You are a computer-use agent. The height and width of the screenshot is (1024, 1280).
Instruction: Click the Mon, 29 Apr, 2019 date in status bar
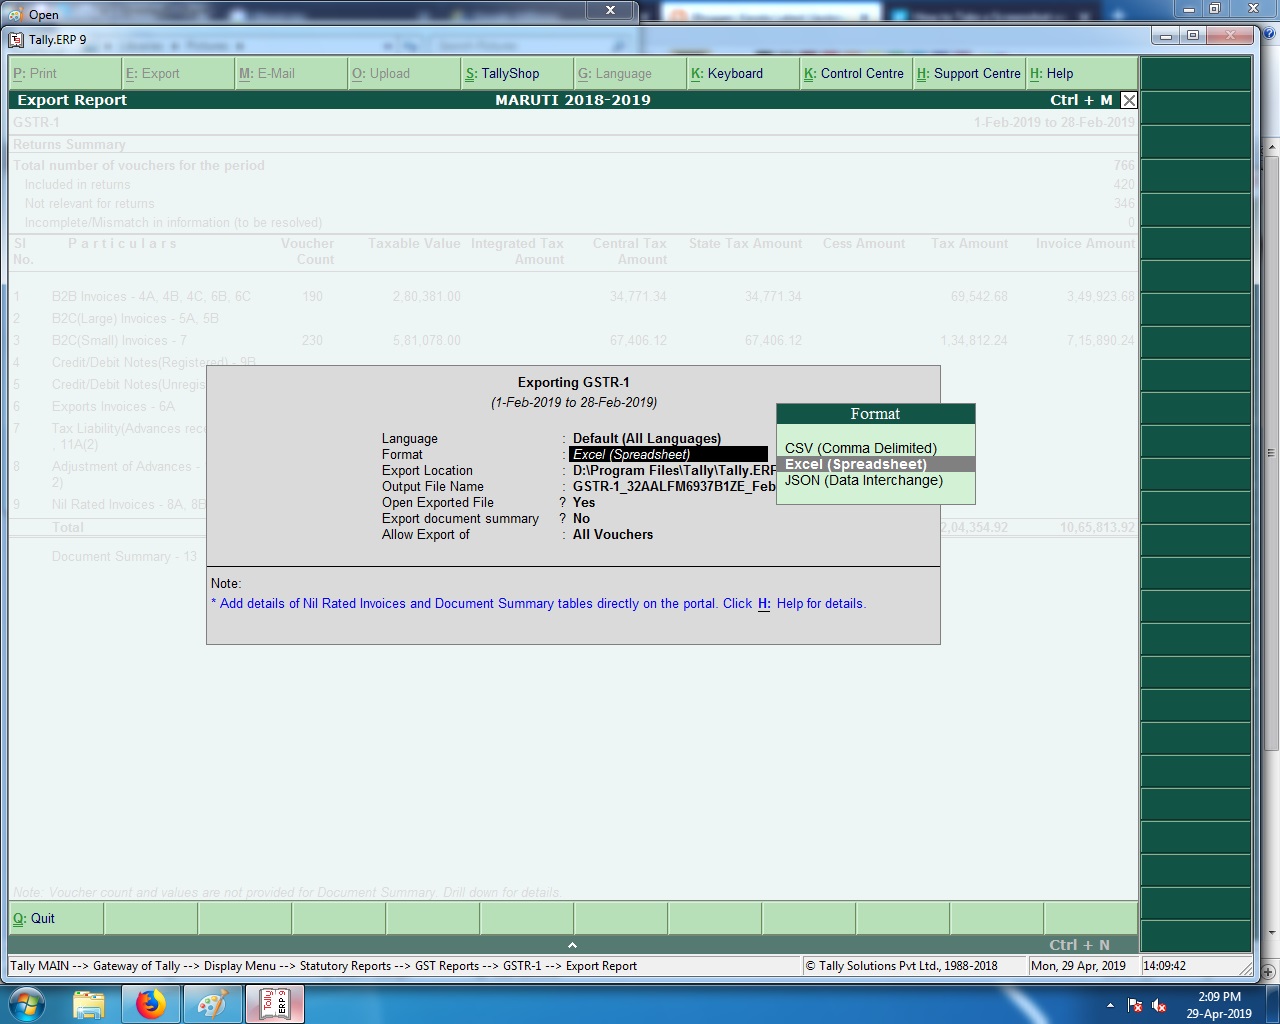1078,966
